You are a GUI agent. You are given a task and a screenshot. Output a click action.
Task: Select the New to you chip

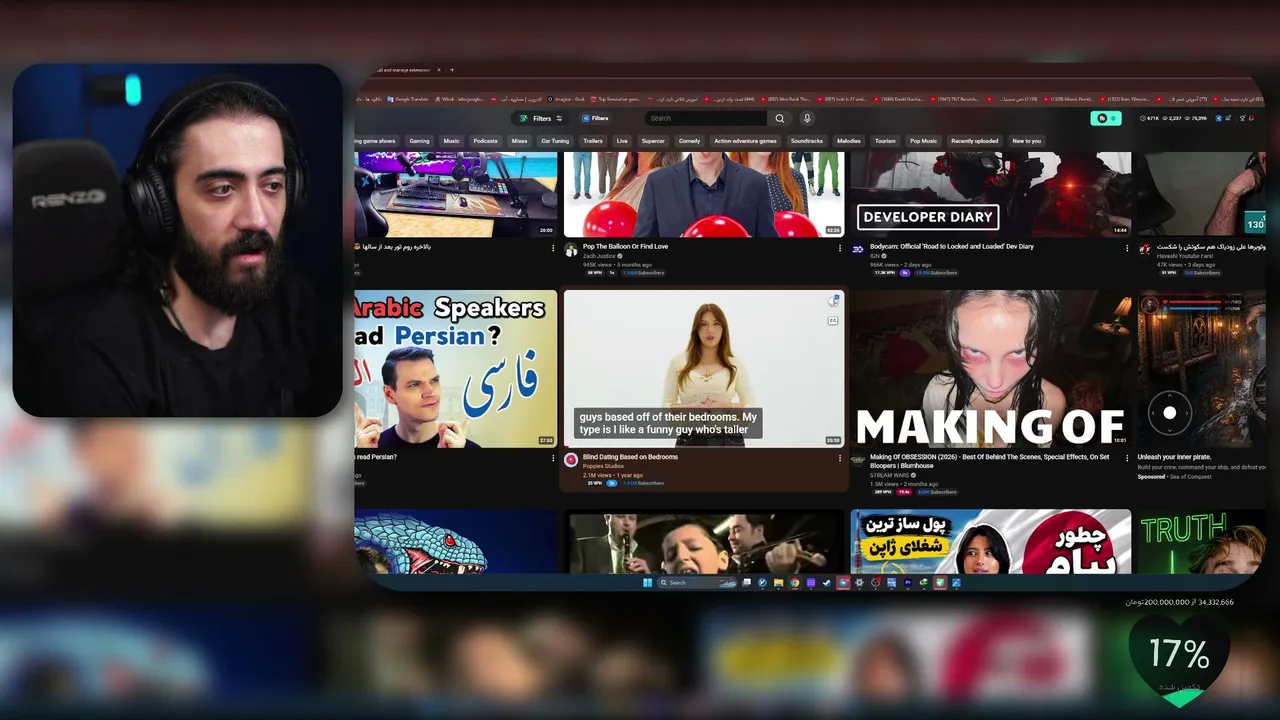pyautogui.click(x=1026, y=141)
